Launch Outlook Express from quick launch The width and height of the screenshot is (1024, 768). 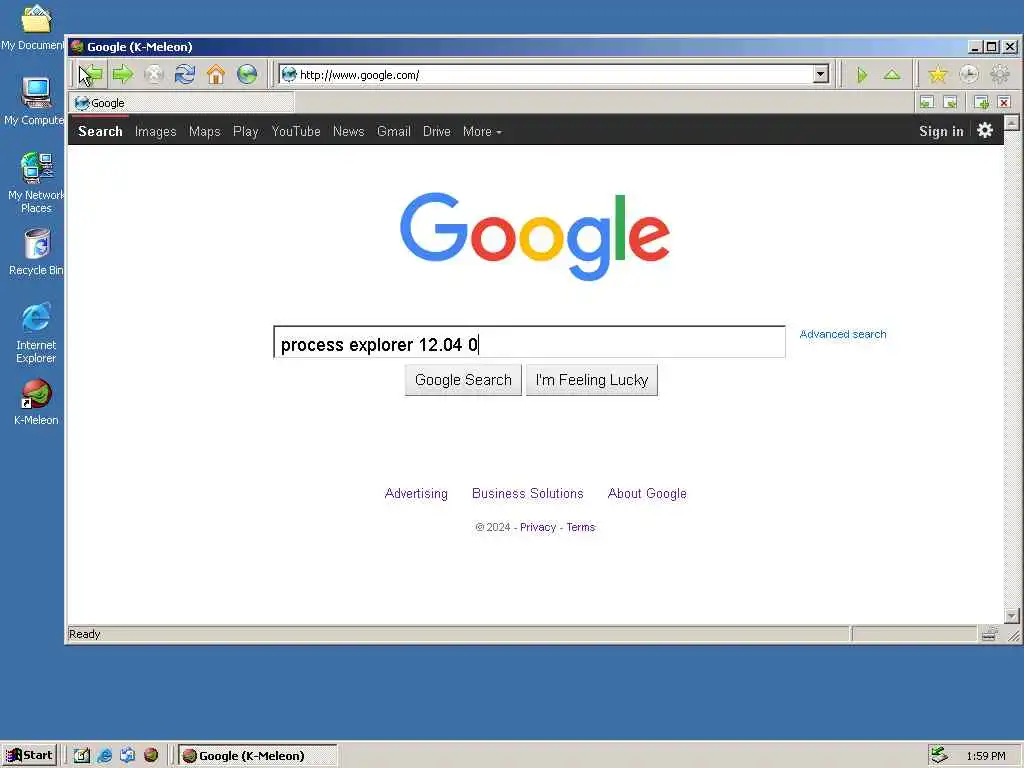point(127,756)
